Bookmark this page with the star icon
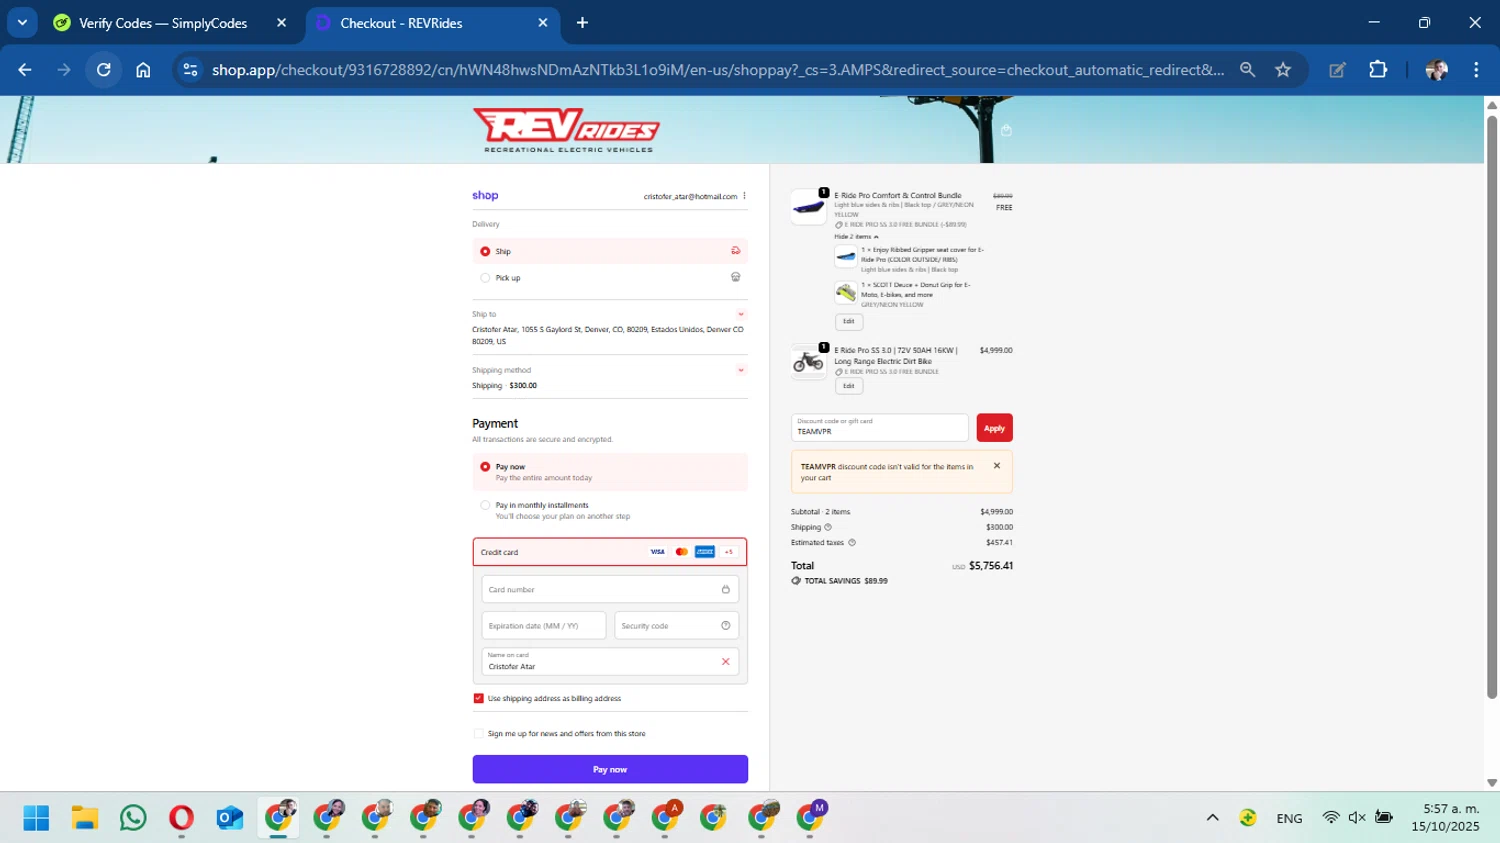 (1283, 70)
